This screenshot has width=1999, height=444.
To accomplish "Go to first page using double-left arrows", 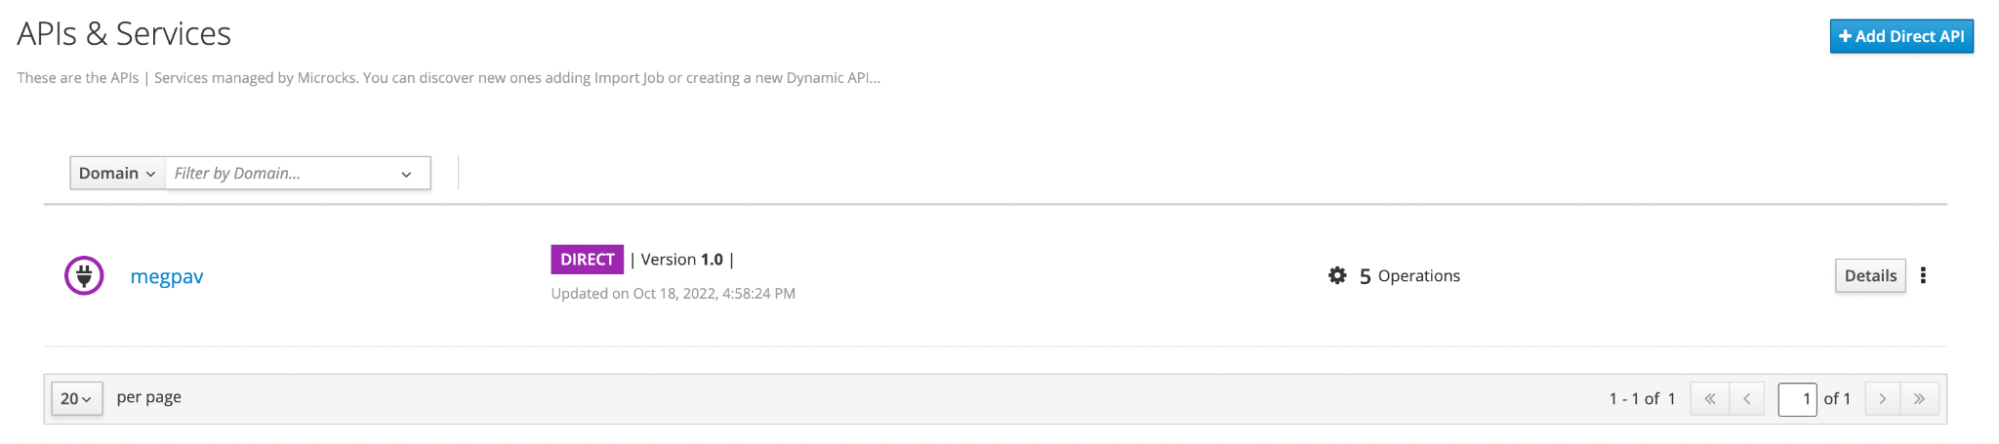I will (x=1710, y=398).
